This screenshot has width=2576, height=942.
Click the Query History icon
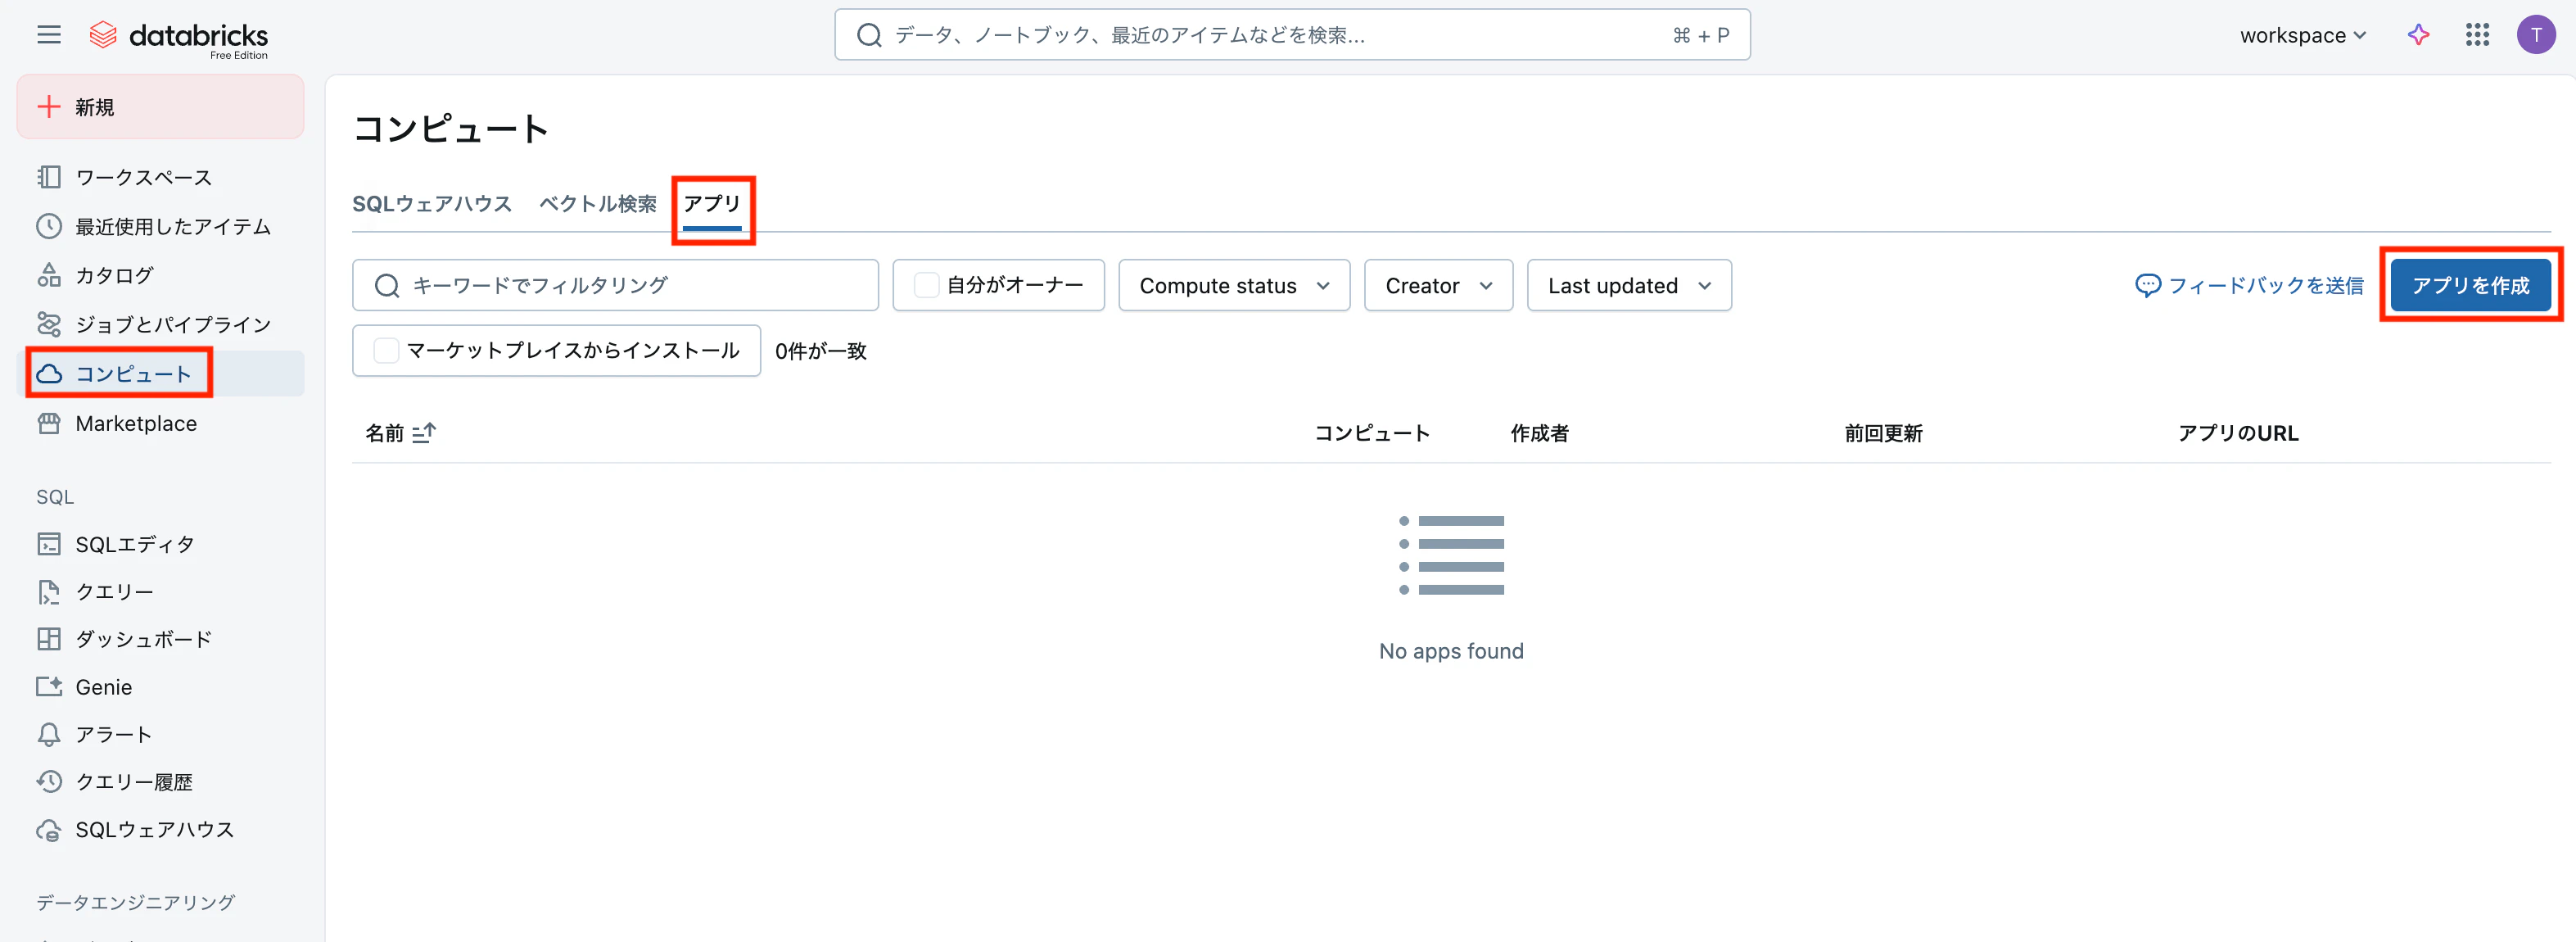click(49, 782)
